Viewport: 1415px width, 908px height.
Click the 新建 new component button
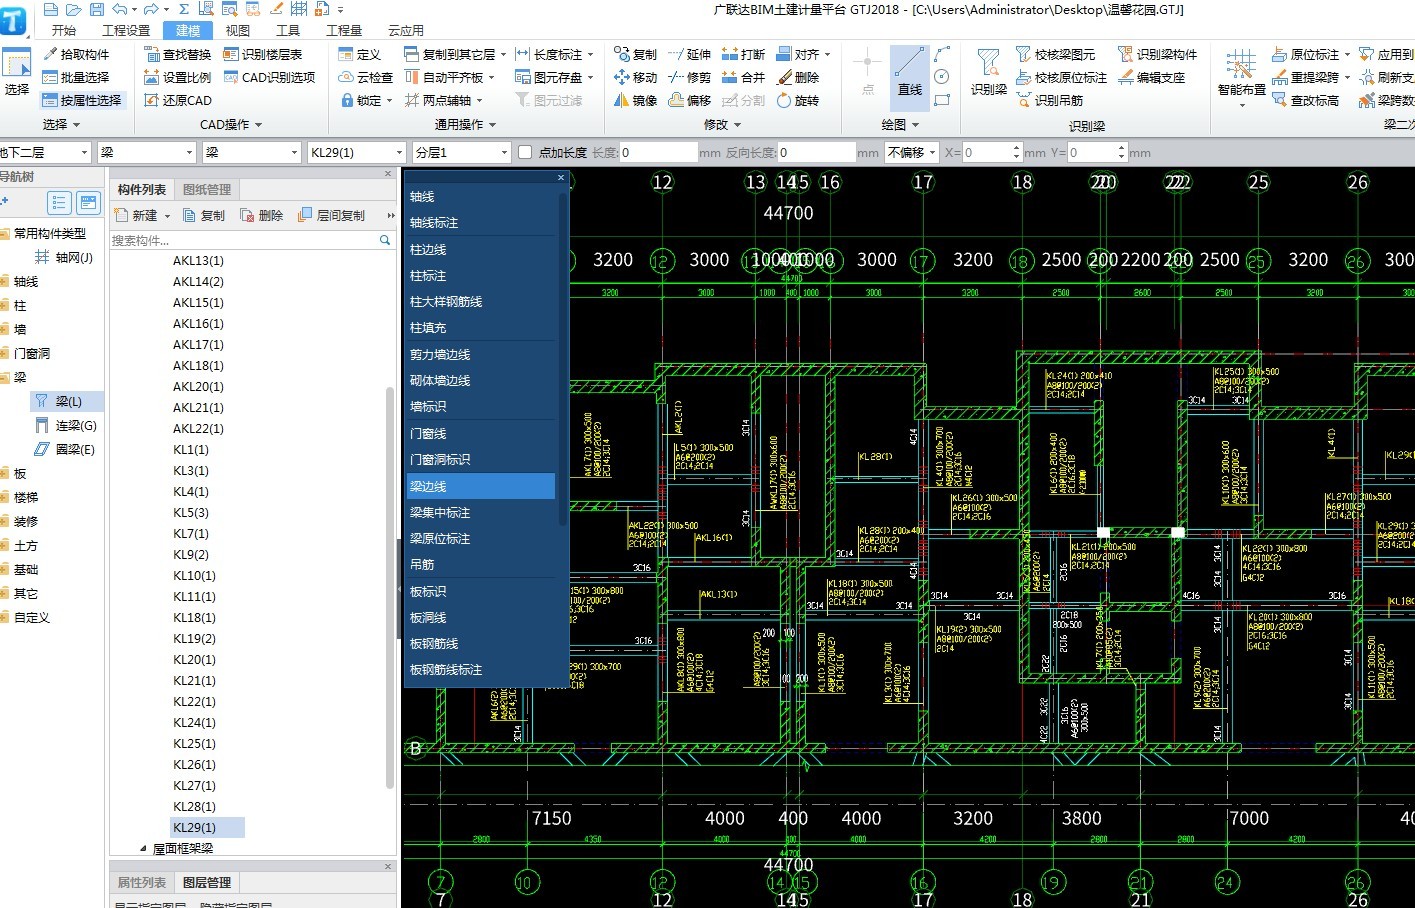(142, 215)
